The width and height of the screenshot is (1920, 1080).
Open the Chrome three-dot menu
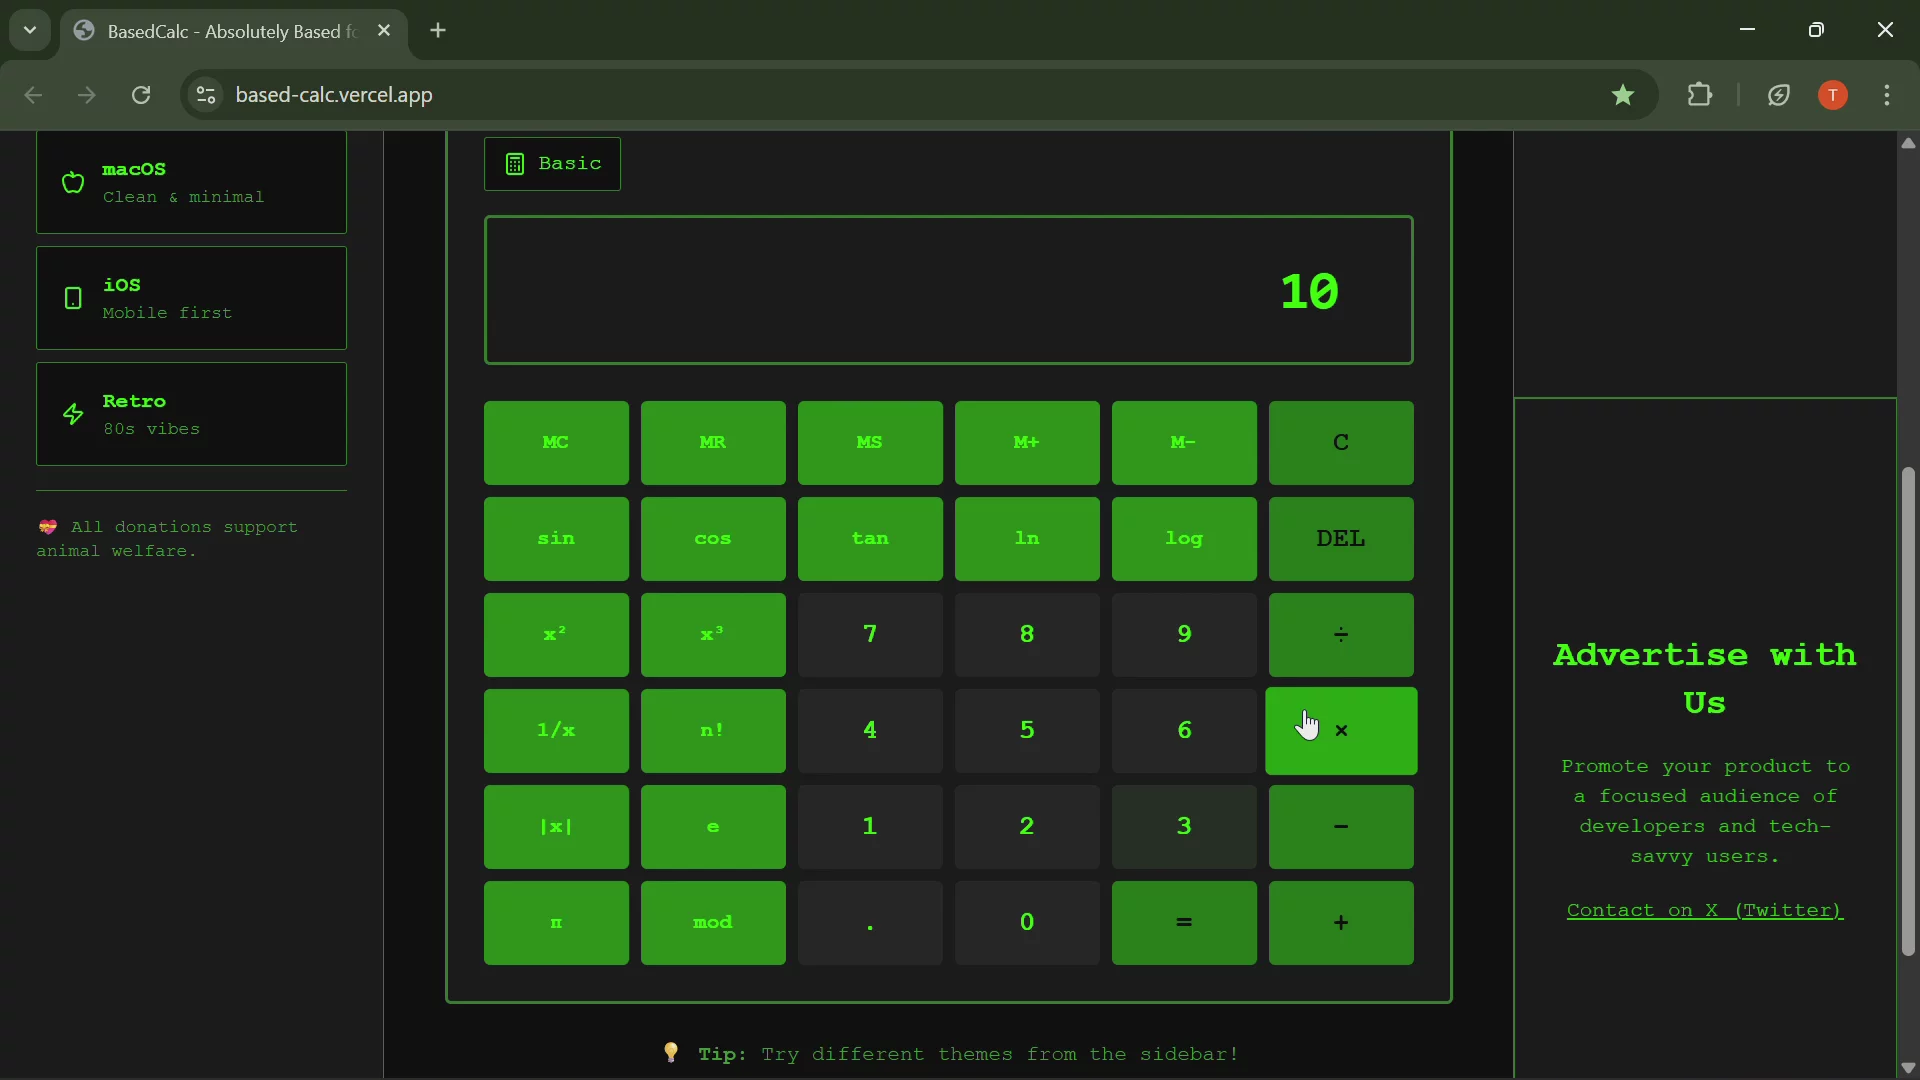[x=1886, y=95]
